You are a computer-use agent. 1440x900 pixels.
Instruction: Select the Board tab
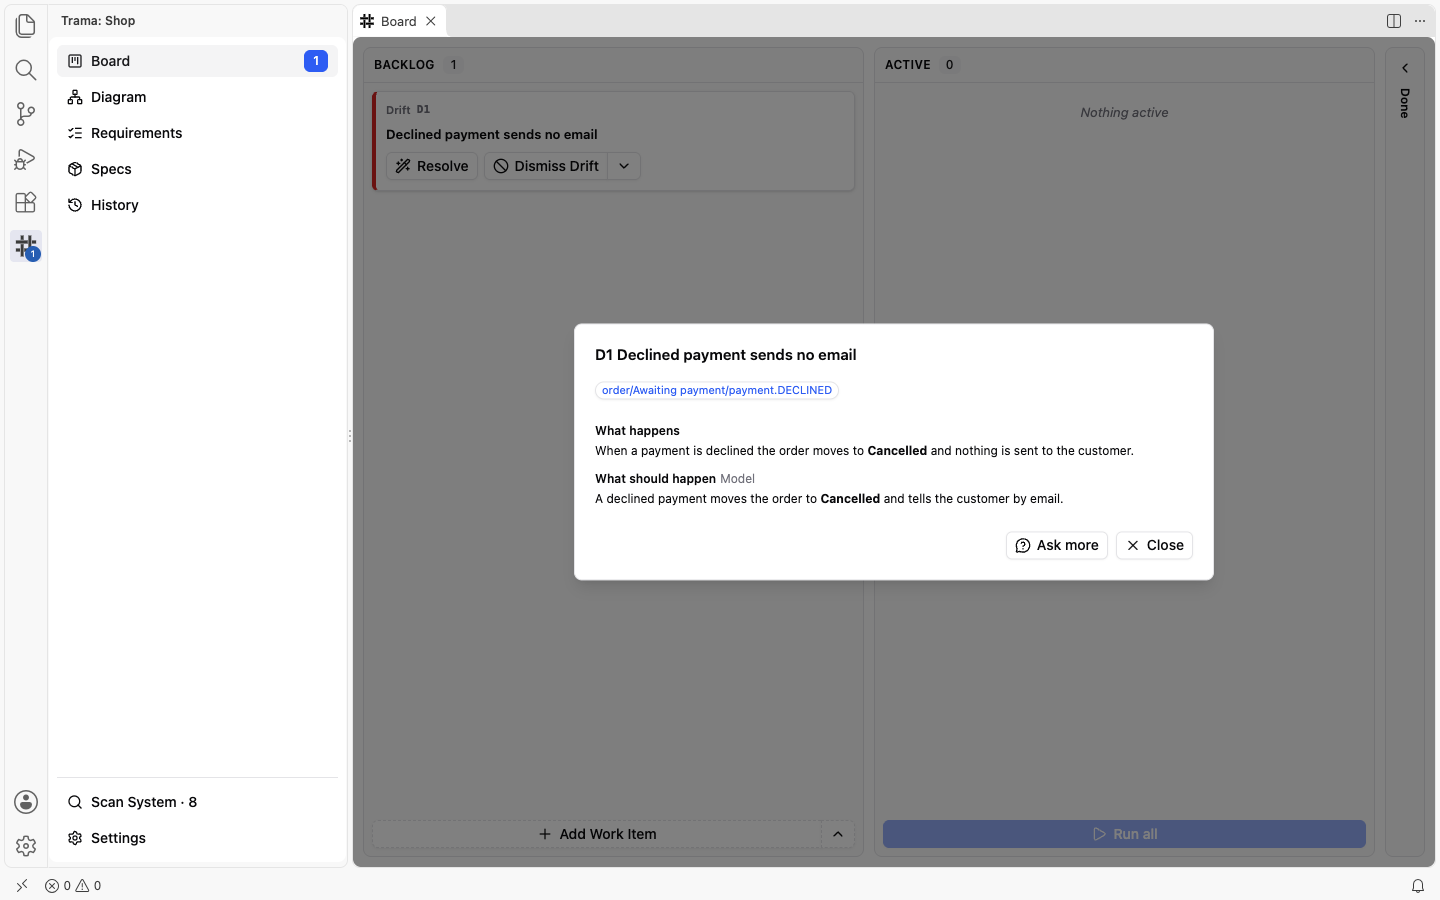[x=399, y=21]
